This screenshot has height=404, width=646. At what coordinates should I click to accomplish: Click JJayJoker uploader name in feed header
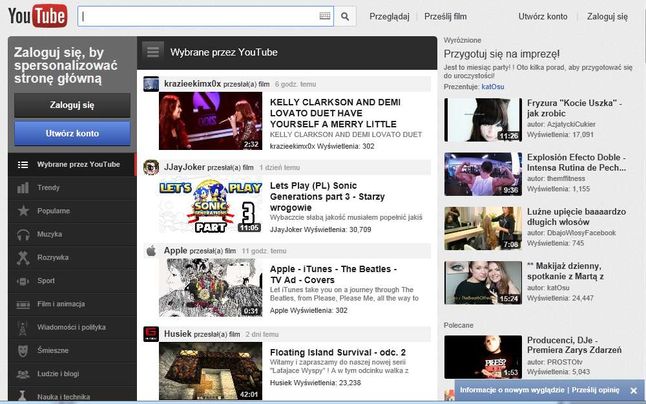tap(184, 167)
